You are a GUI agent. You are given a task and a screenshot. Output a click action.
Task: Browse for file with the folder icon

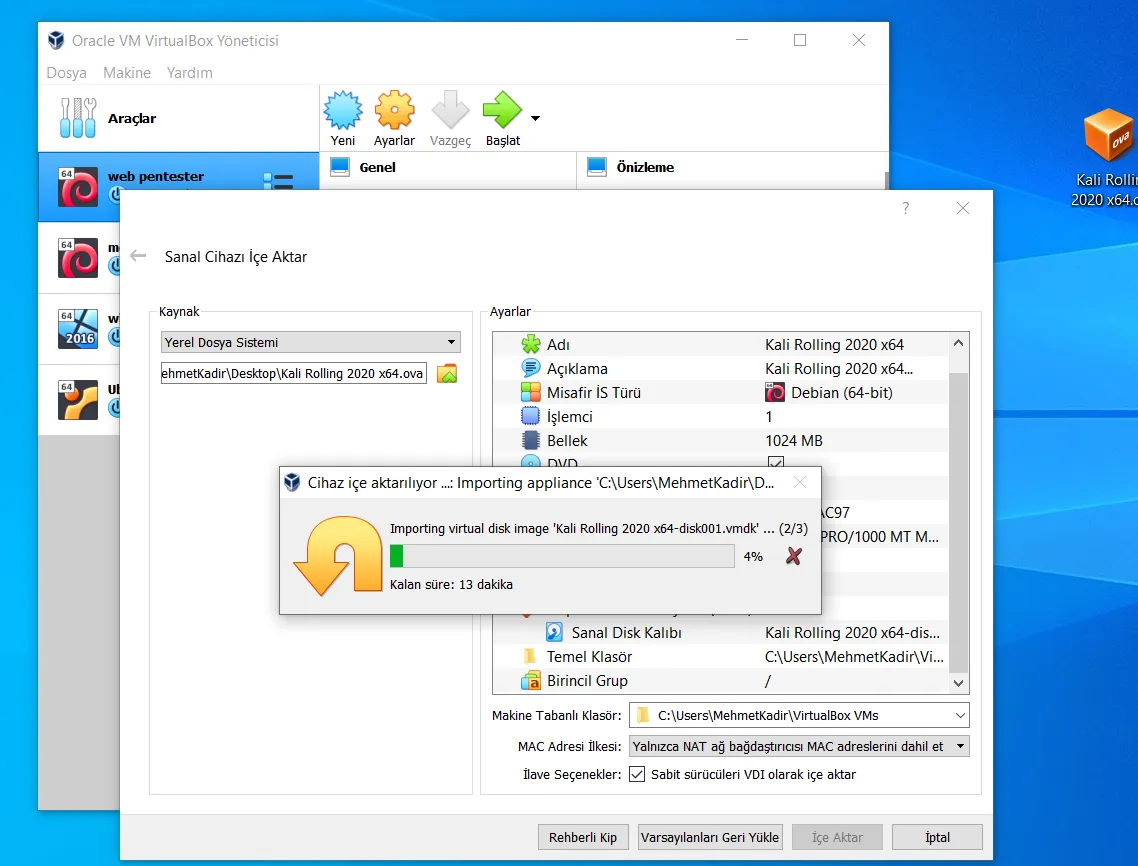(x=447, y=374)
